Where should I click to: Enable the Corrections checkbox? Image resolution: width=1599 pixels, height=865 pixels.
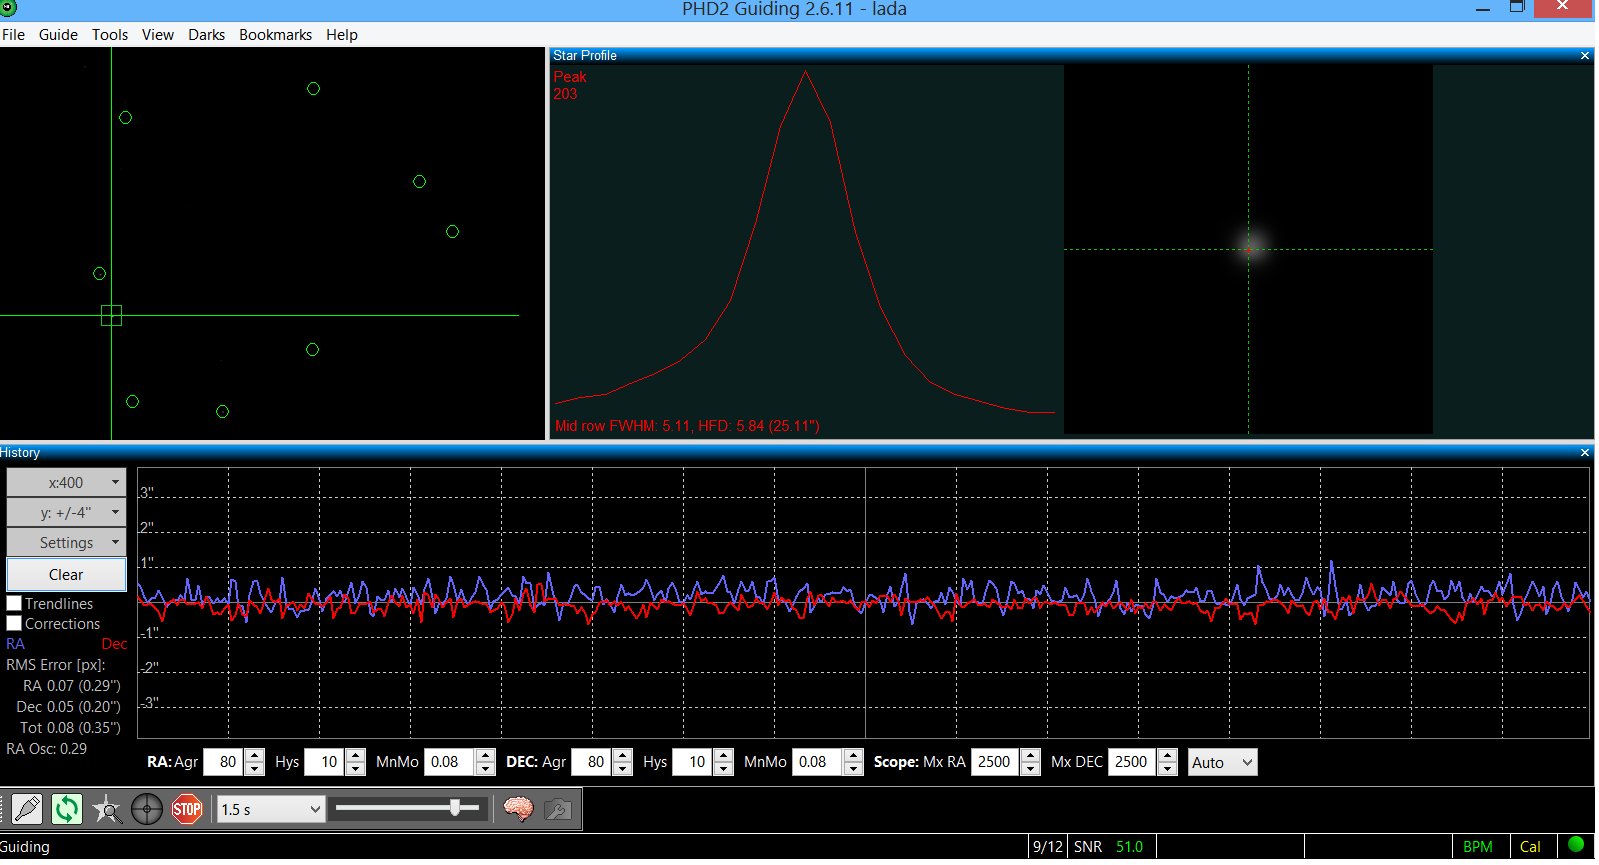coord(15,624)
